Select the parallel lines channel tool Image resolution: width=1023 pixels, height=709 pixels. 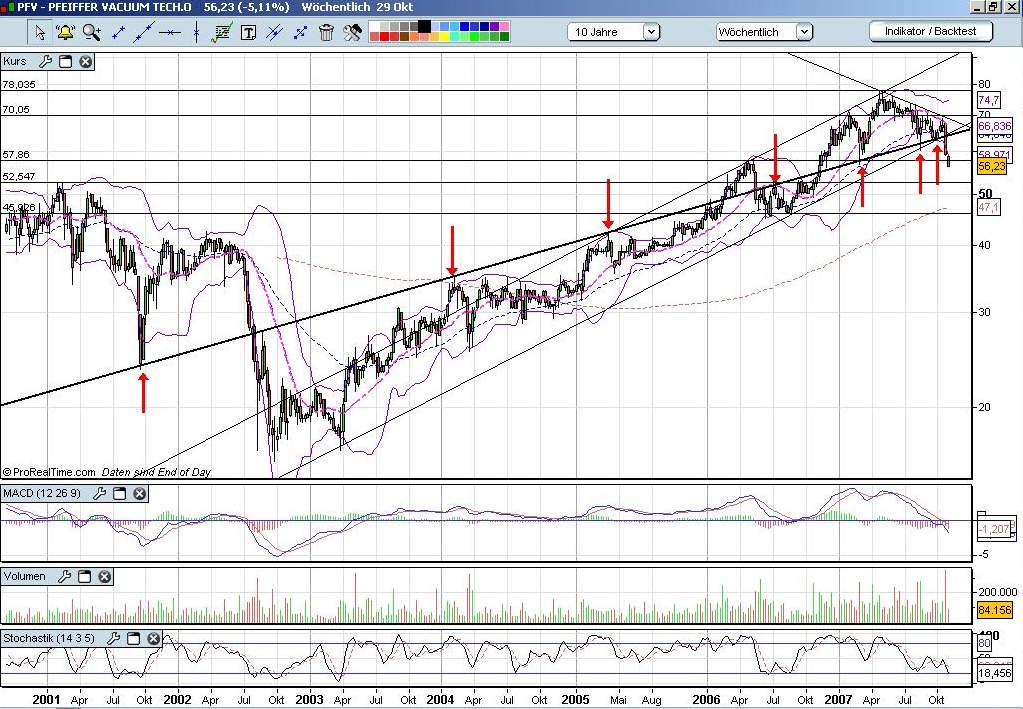coord(275,32)
